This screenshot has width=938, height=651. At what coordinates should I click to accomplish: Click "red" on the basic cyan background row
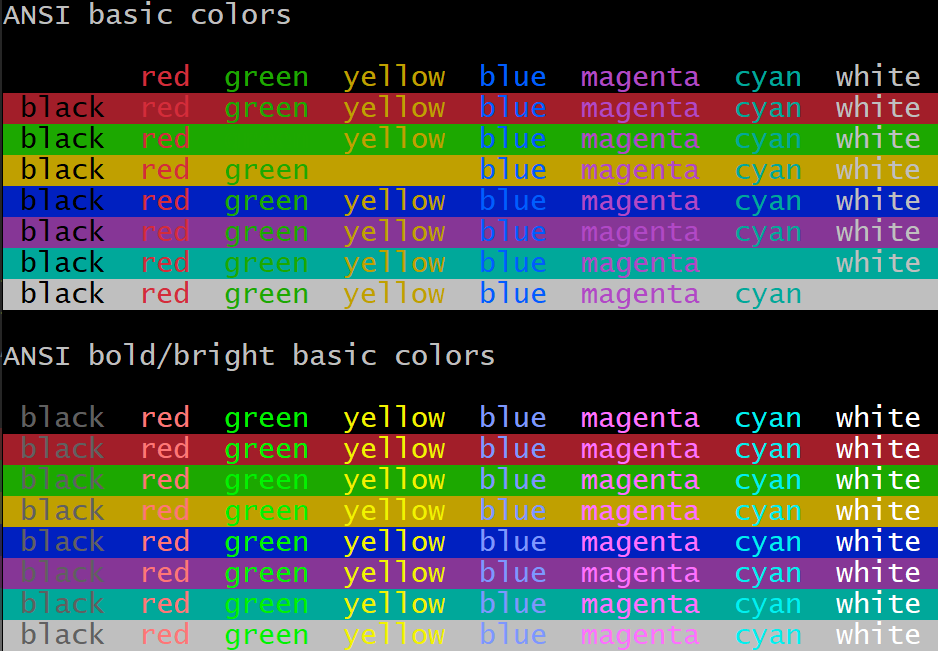tap(165, 263)
